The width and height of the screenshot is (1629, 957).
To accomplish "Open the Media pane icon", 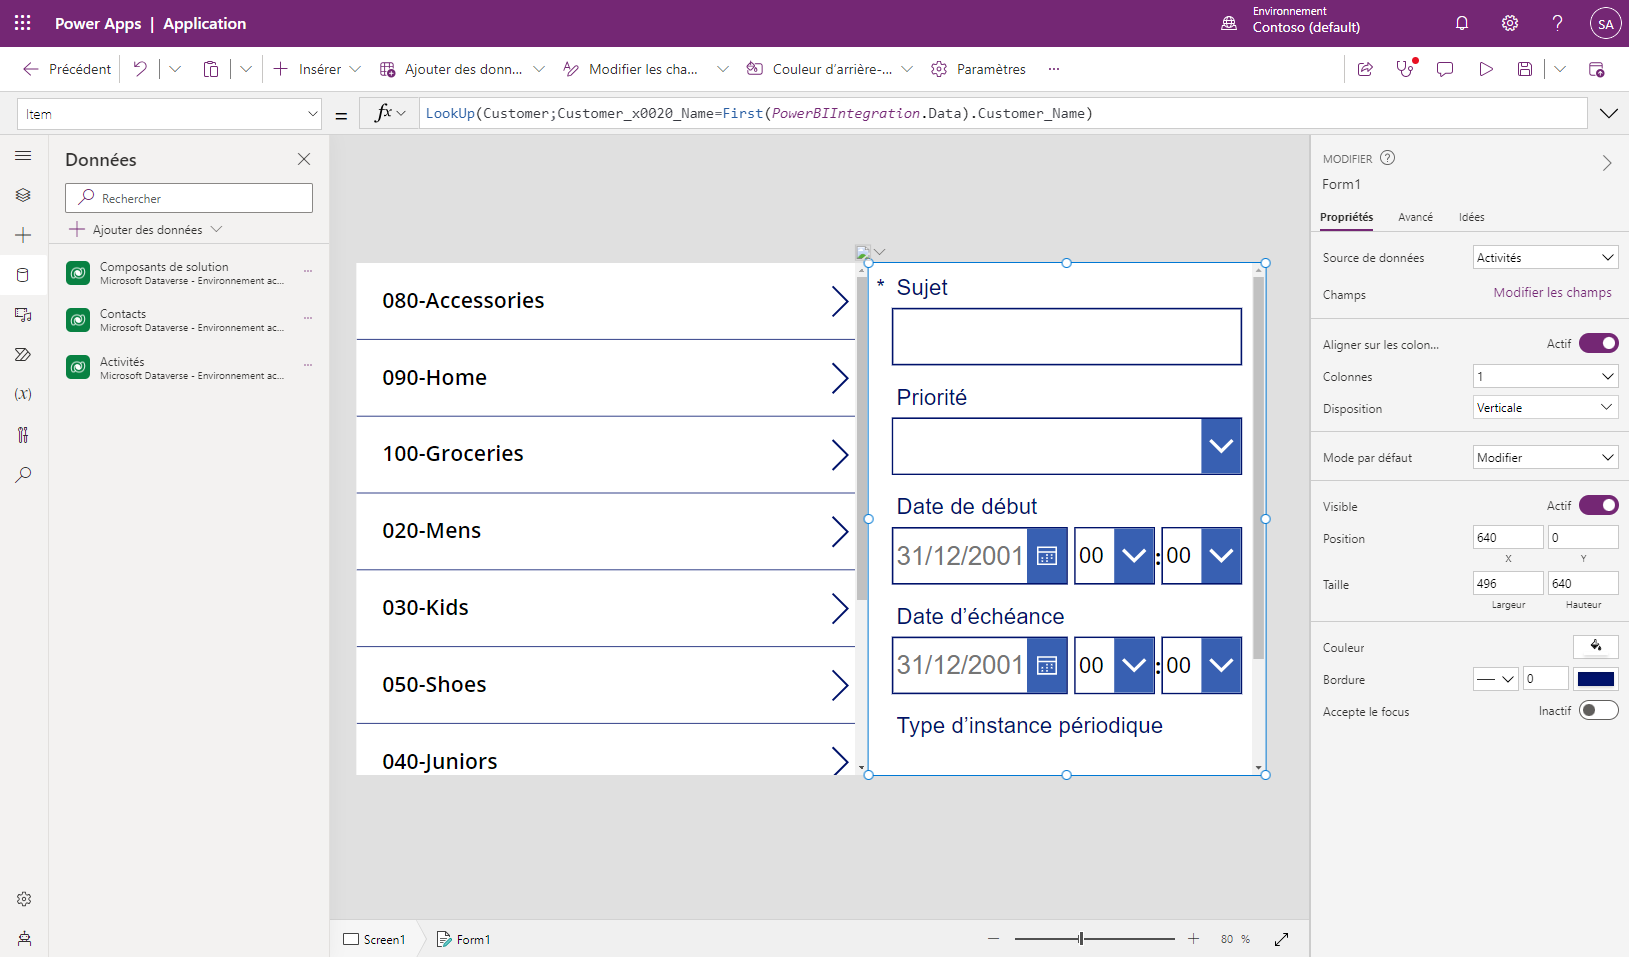I will pyautogui.click(x=23, y=315).
